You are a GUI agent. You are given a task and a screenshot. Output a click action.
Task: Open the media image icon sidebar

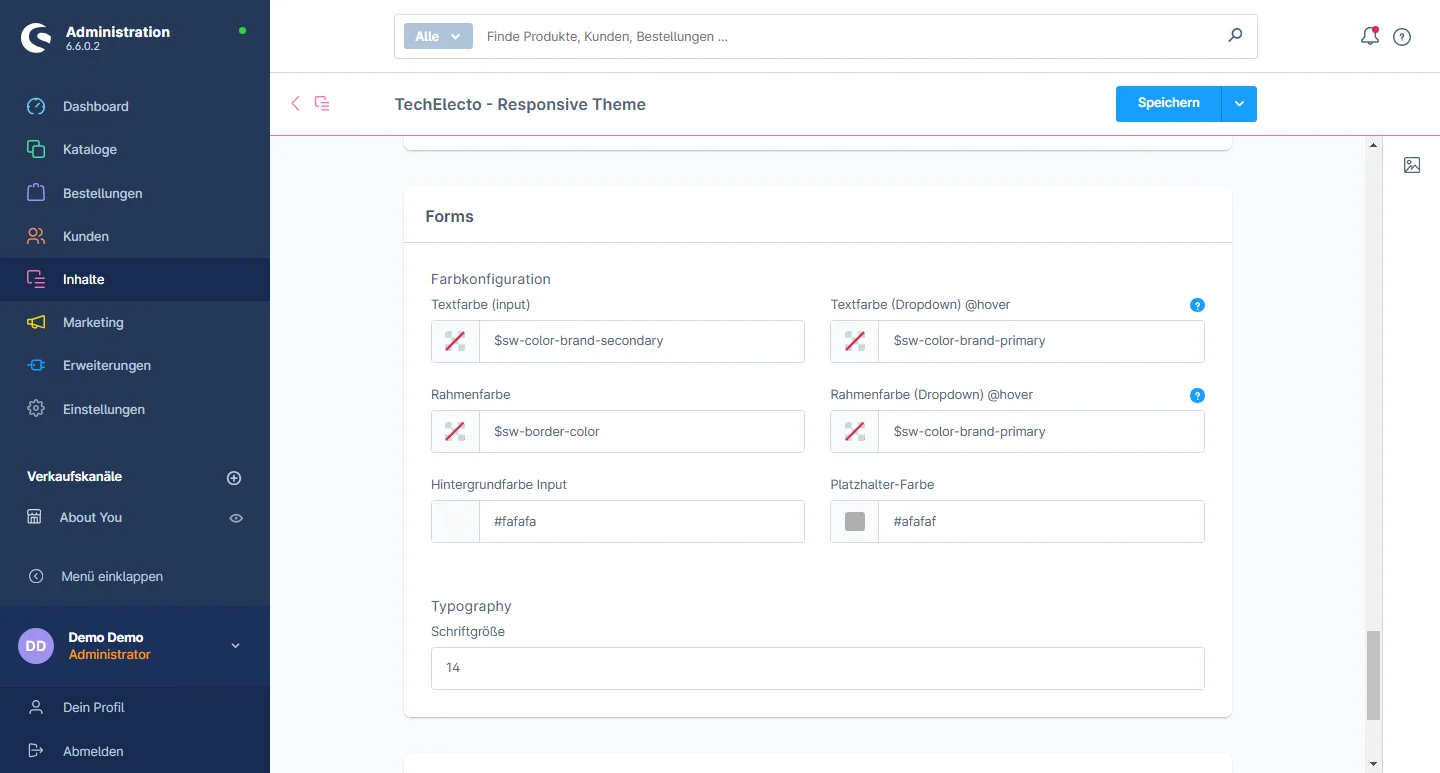(1412, 165)
